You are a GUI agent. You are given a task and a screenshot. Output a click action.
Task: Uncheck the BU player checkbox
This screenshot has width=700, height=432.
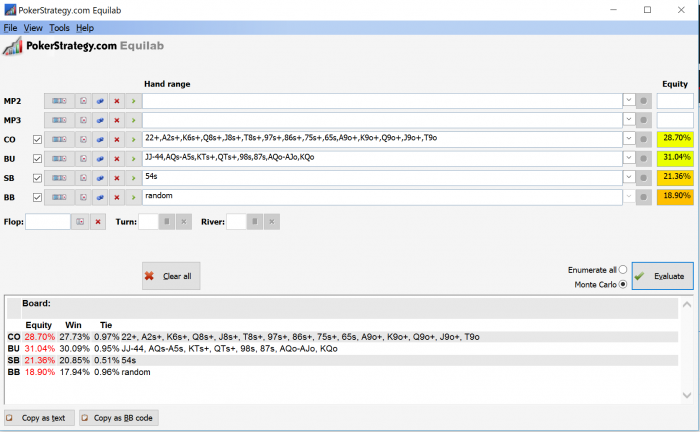pos(38,159)
